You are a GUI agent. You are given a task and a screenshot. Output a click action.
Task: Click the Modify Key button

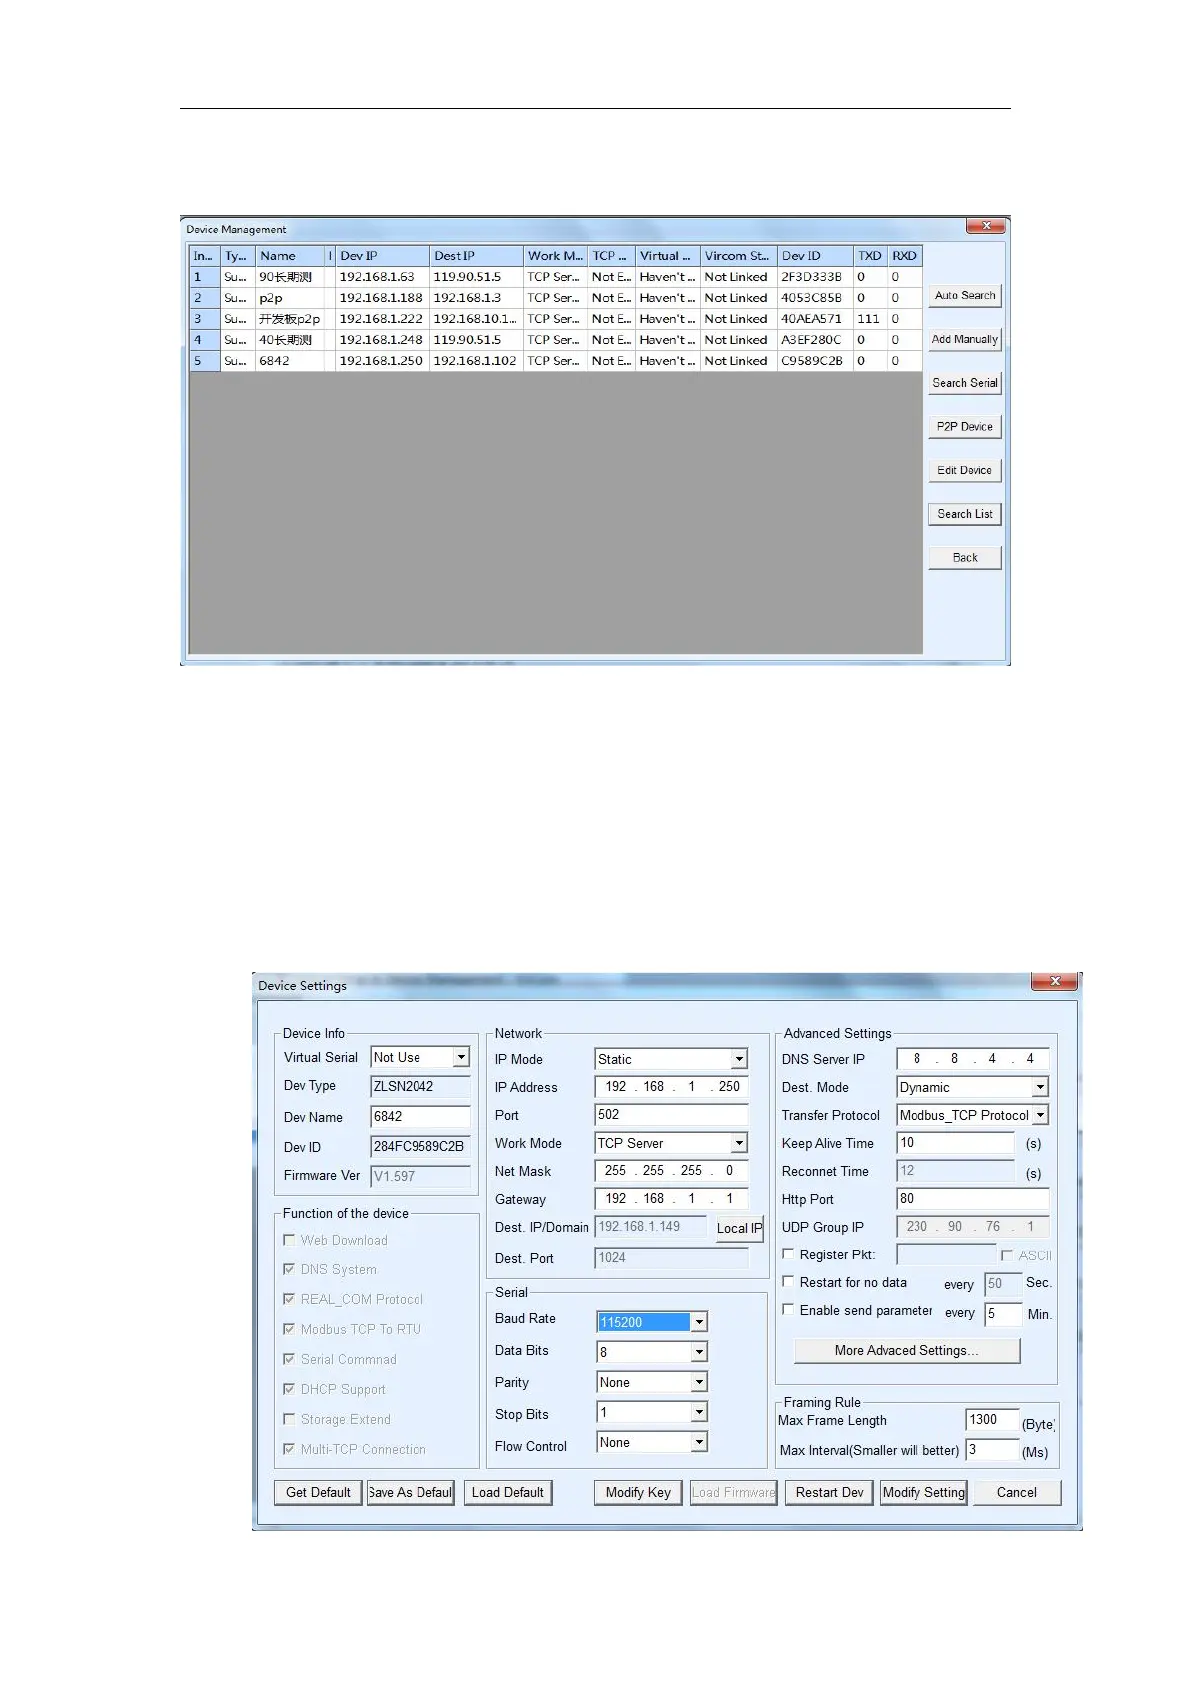638,1493
